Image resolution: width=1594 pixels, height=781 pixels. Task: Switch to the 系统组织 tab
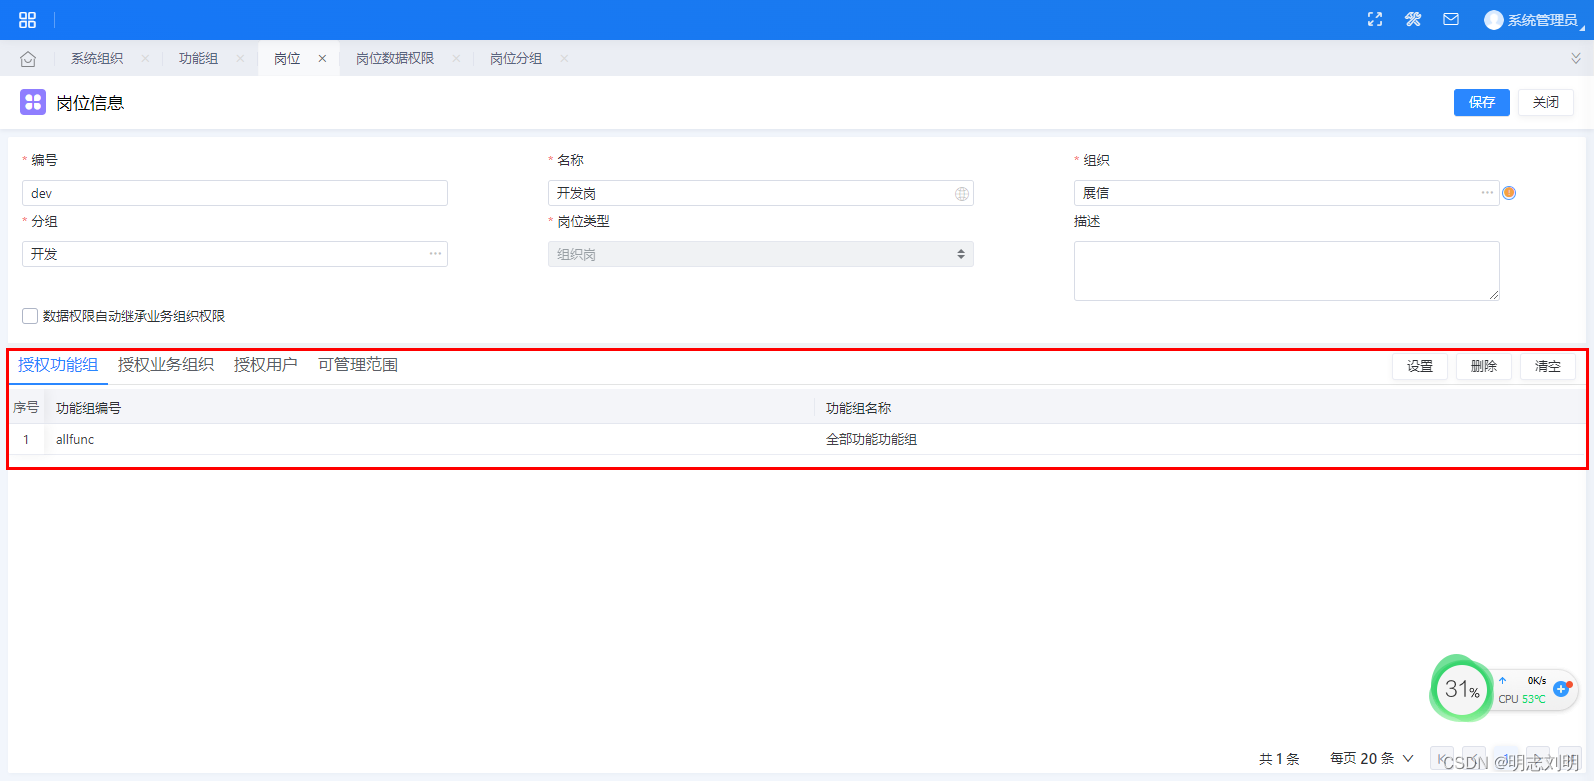click(97, 59)
